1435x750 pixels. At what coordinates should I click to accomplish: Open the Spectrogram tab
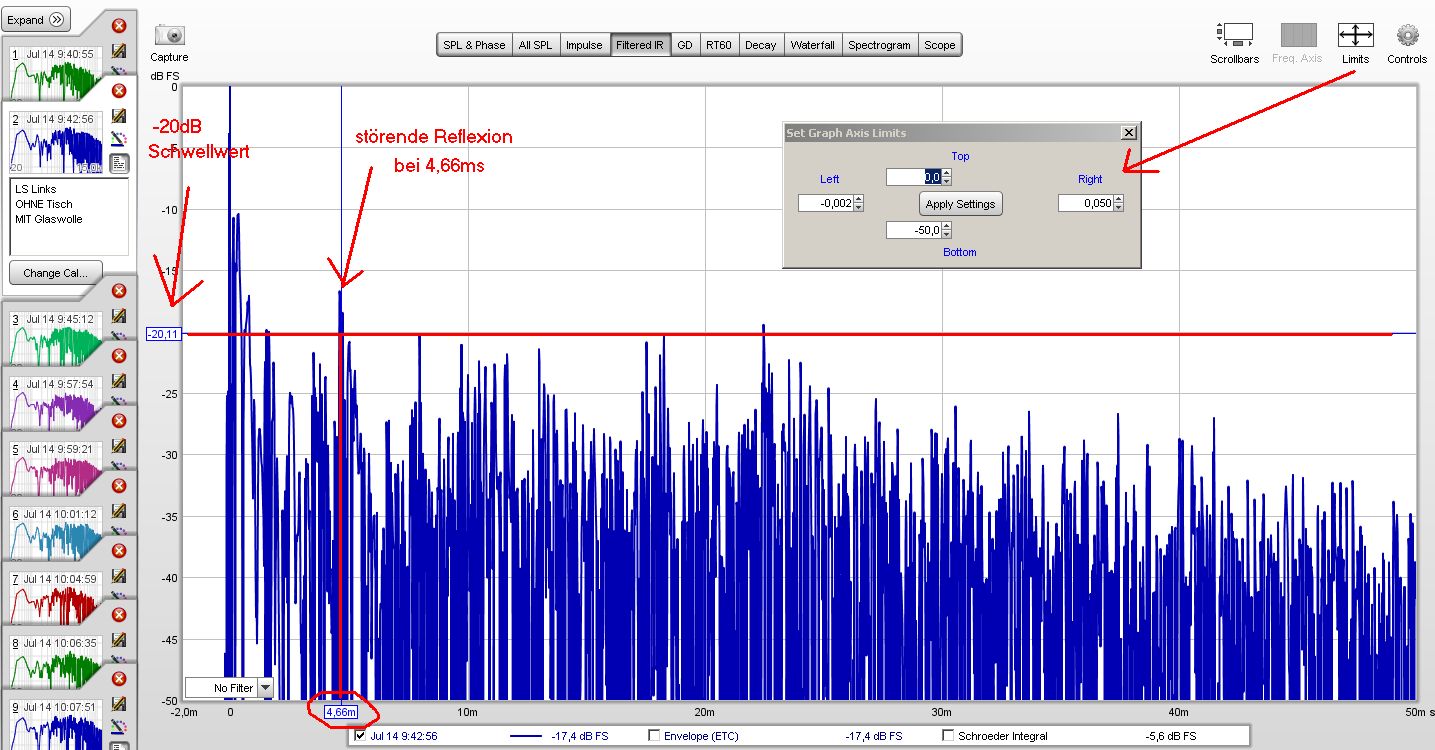pyautogui.click(x=879, y=45)
